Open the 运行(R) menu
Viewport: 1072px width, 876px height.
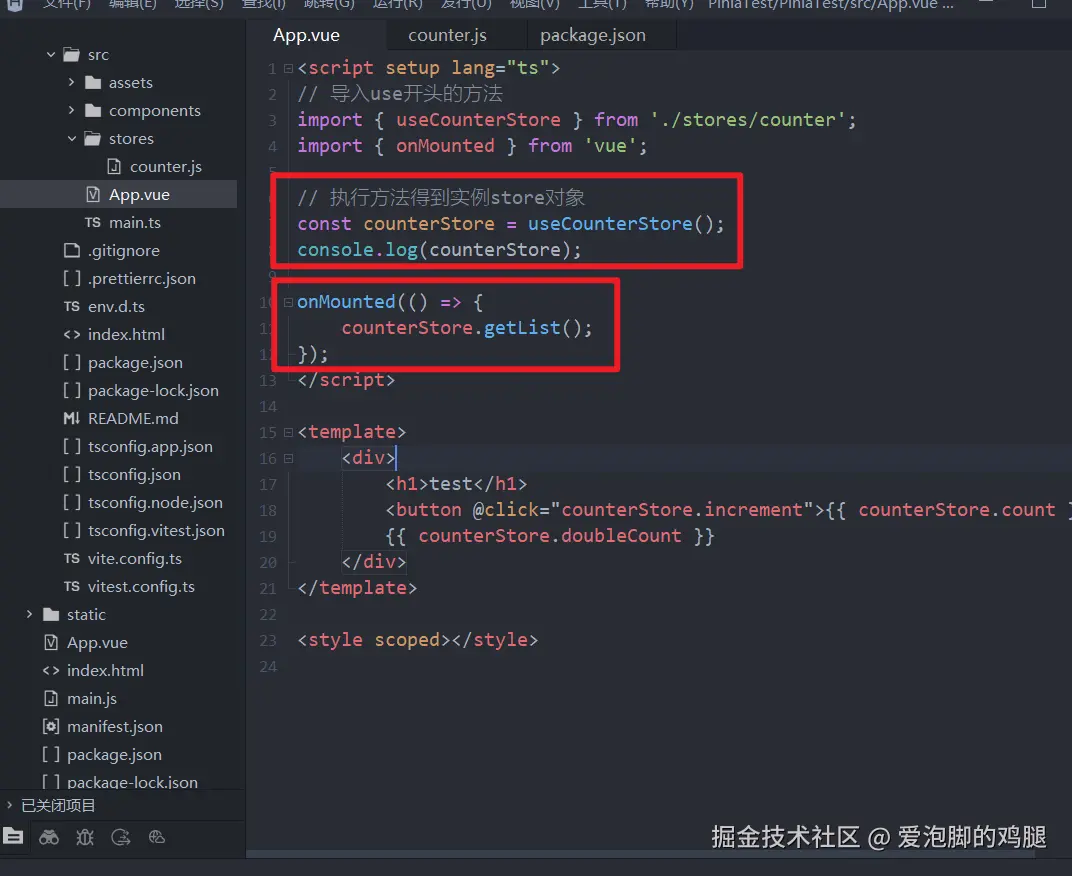398,4
